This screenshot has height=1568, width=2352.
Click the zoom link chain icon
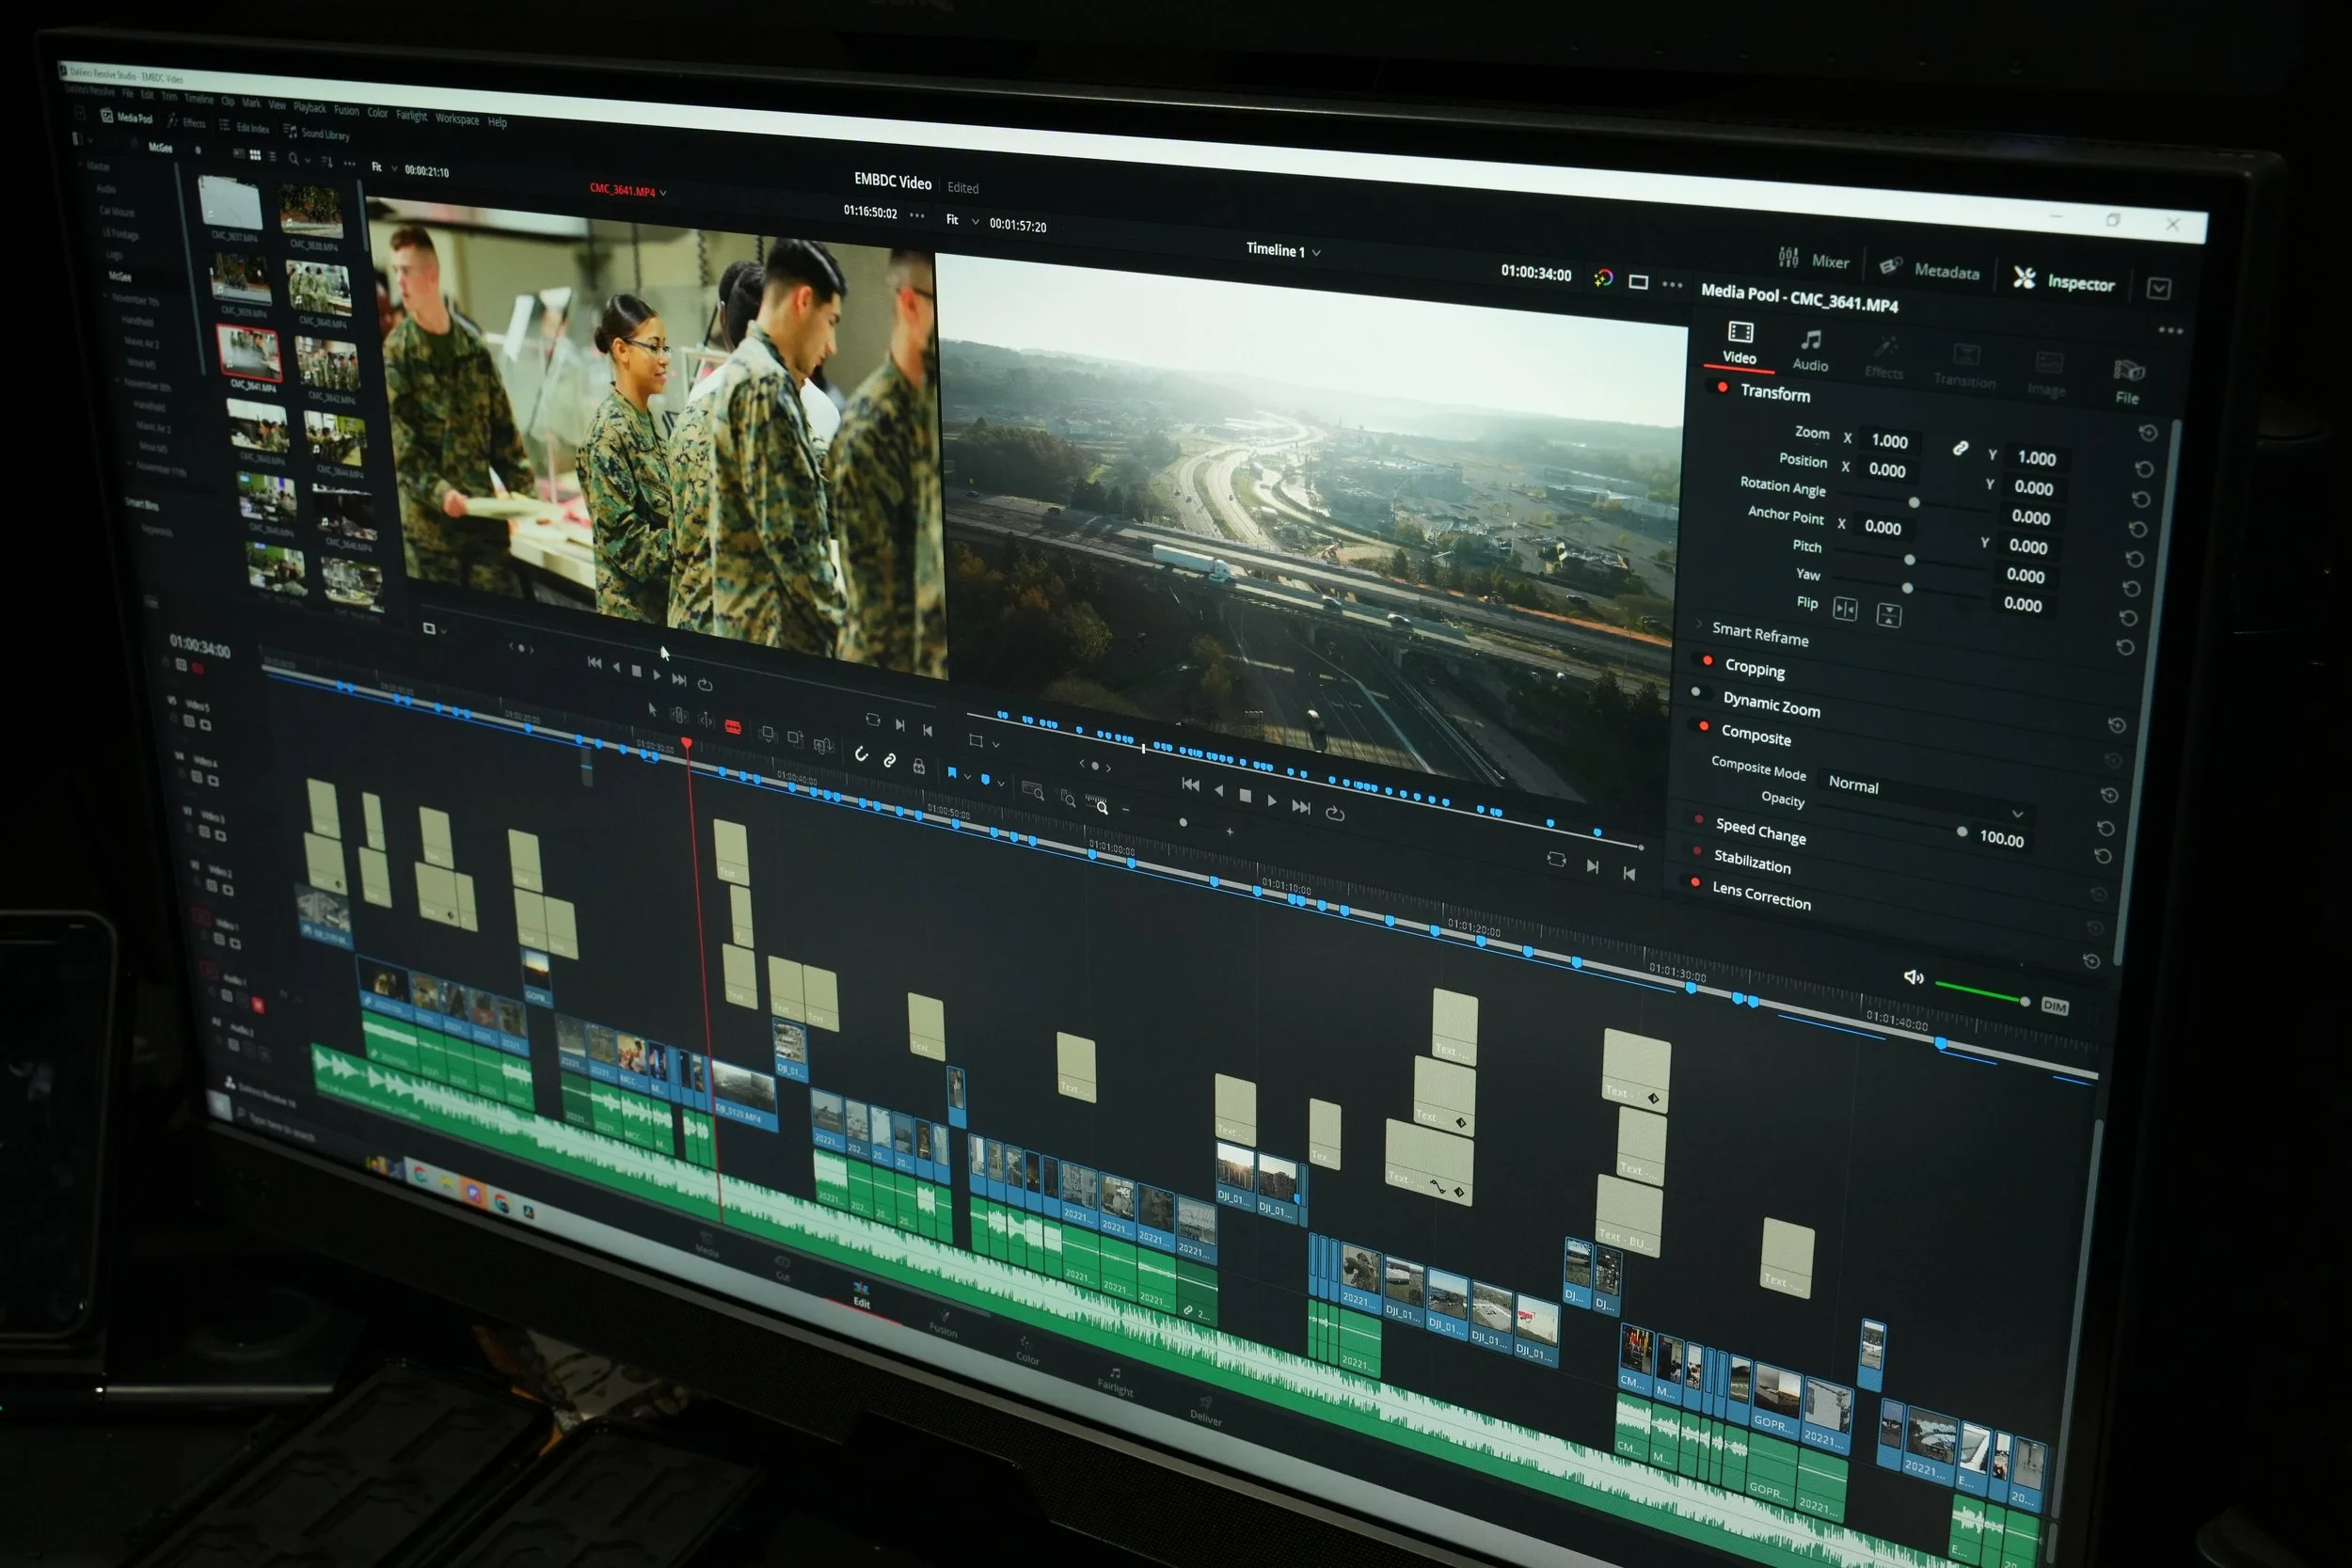1960,448
